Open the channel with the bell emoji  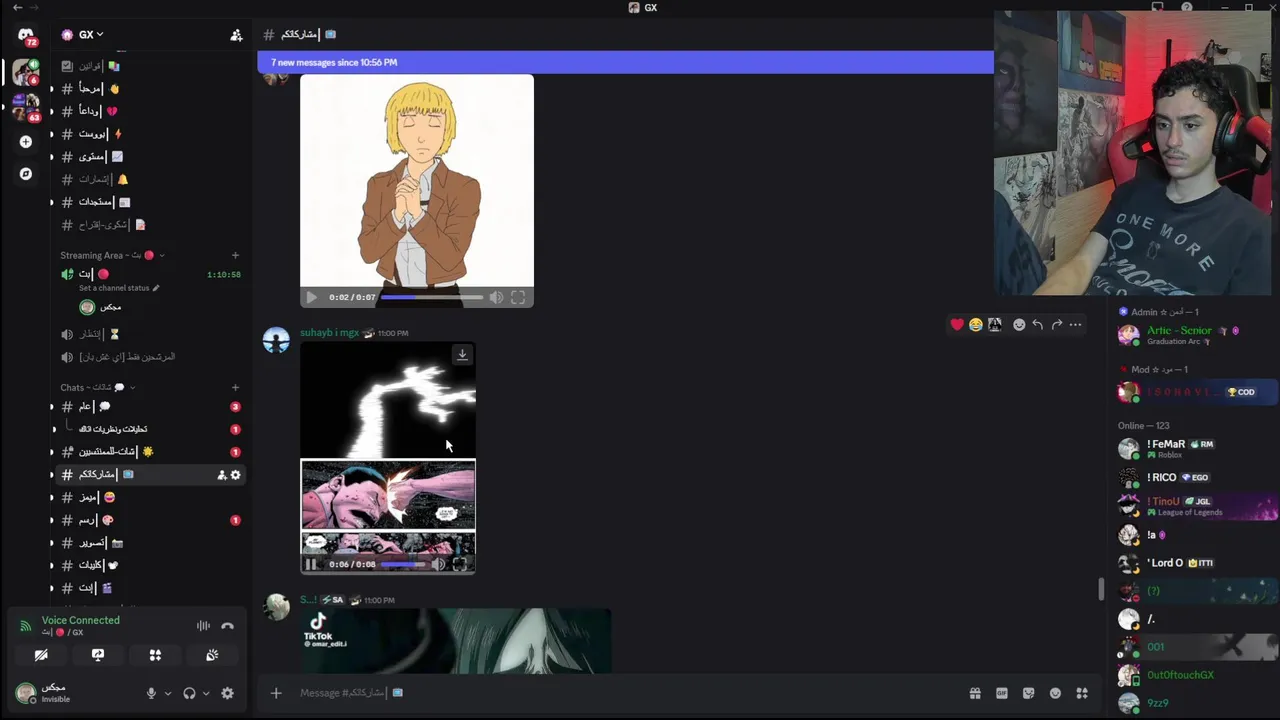[x=148, y=179]
